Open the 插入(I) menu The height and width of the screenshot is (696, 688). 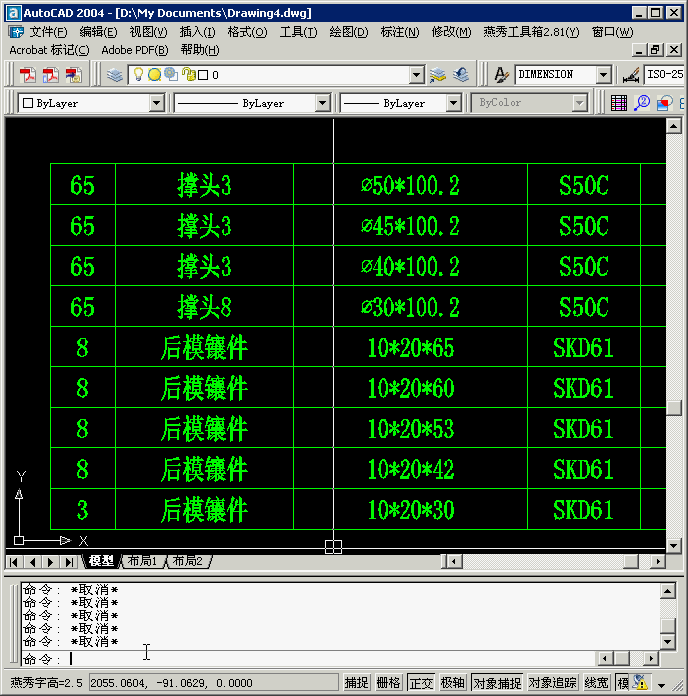tap(198, 32)
